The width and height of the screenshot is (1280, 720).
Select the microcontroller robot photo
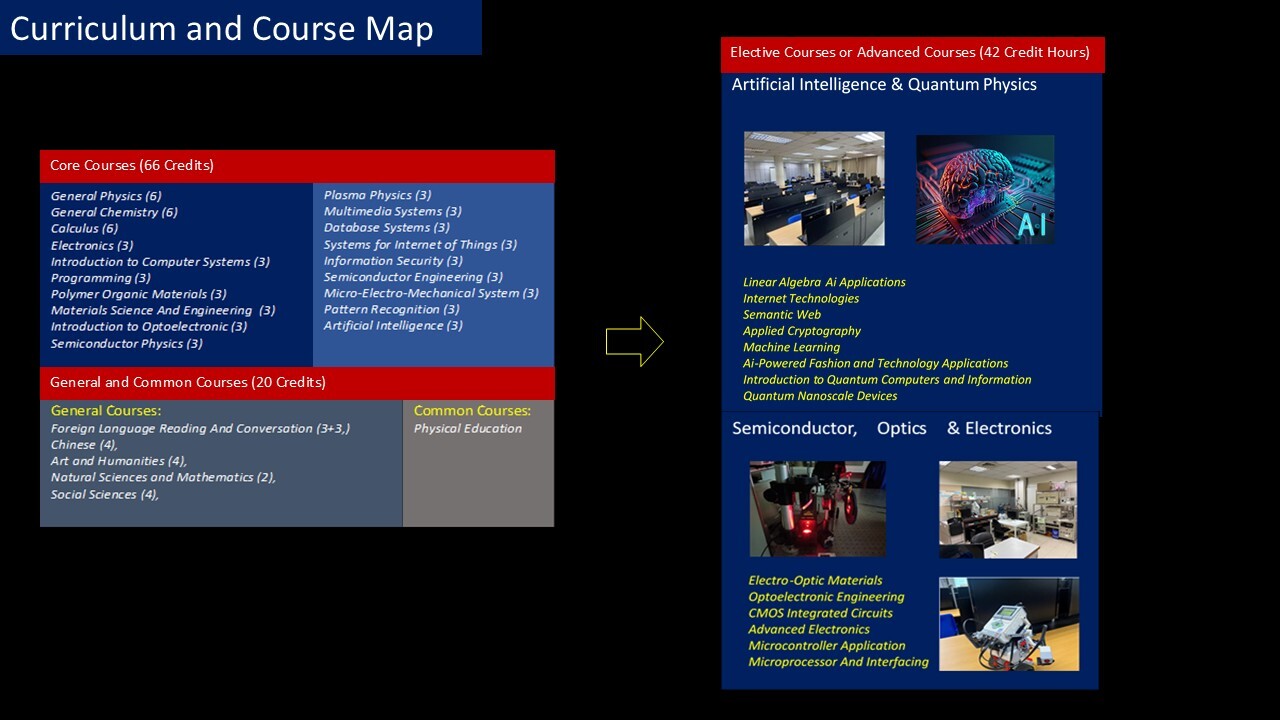click(1008, 624)
